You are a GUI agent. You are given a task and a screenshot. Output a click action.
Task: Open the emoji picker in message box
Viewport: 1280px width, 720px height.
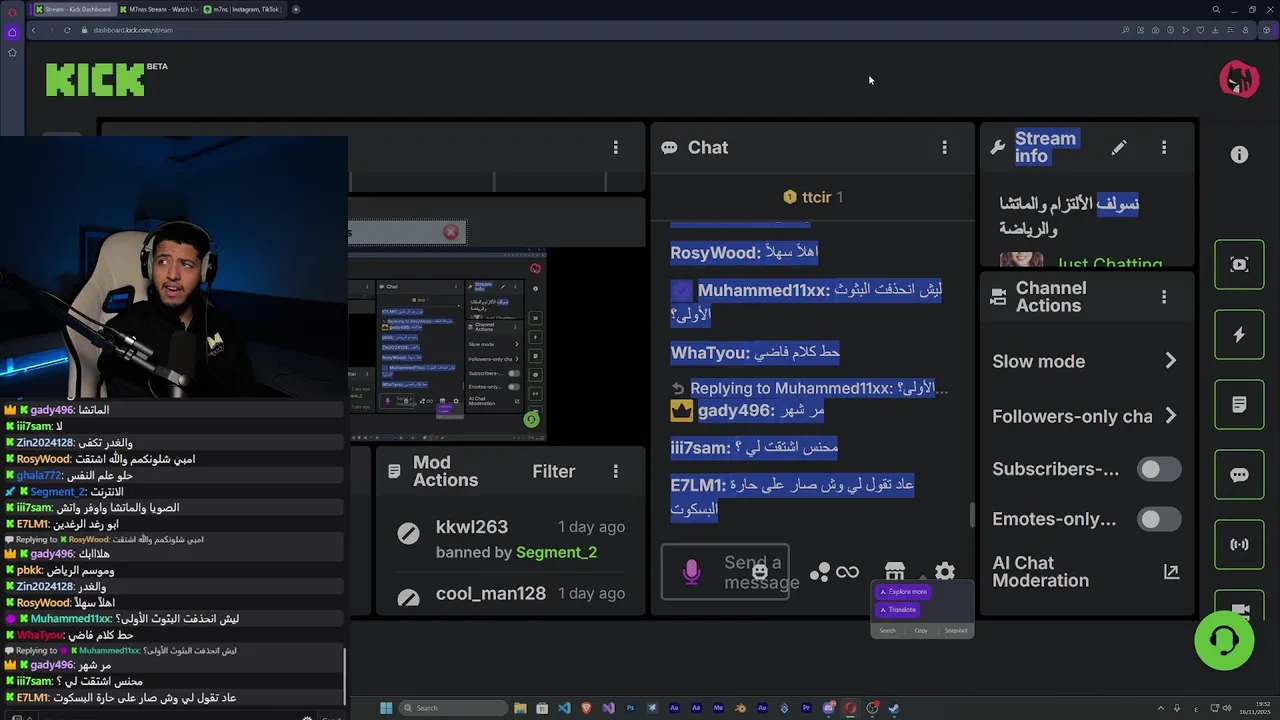click(x=760, y=572)
